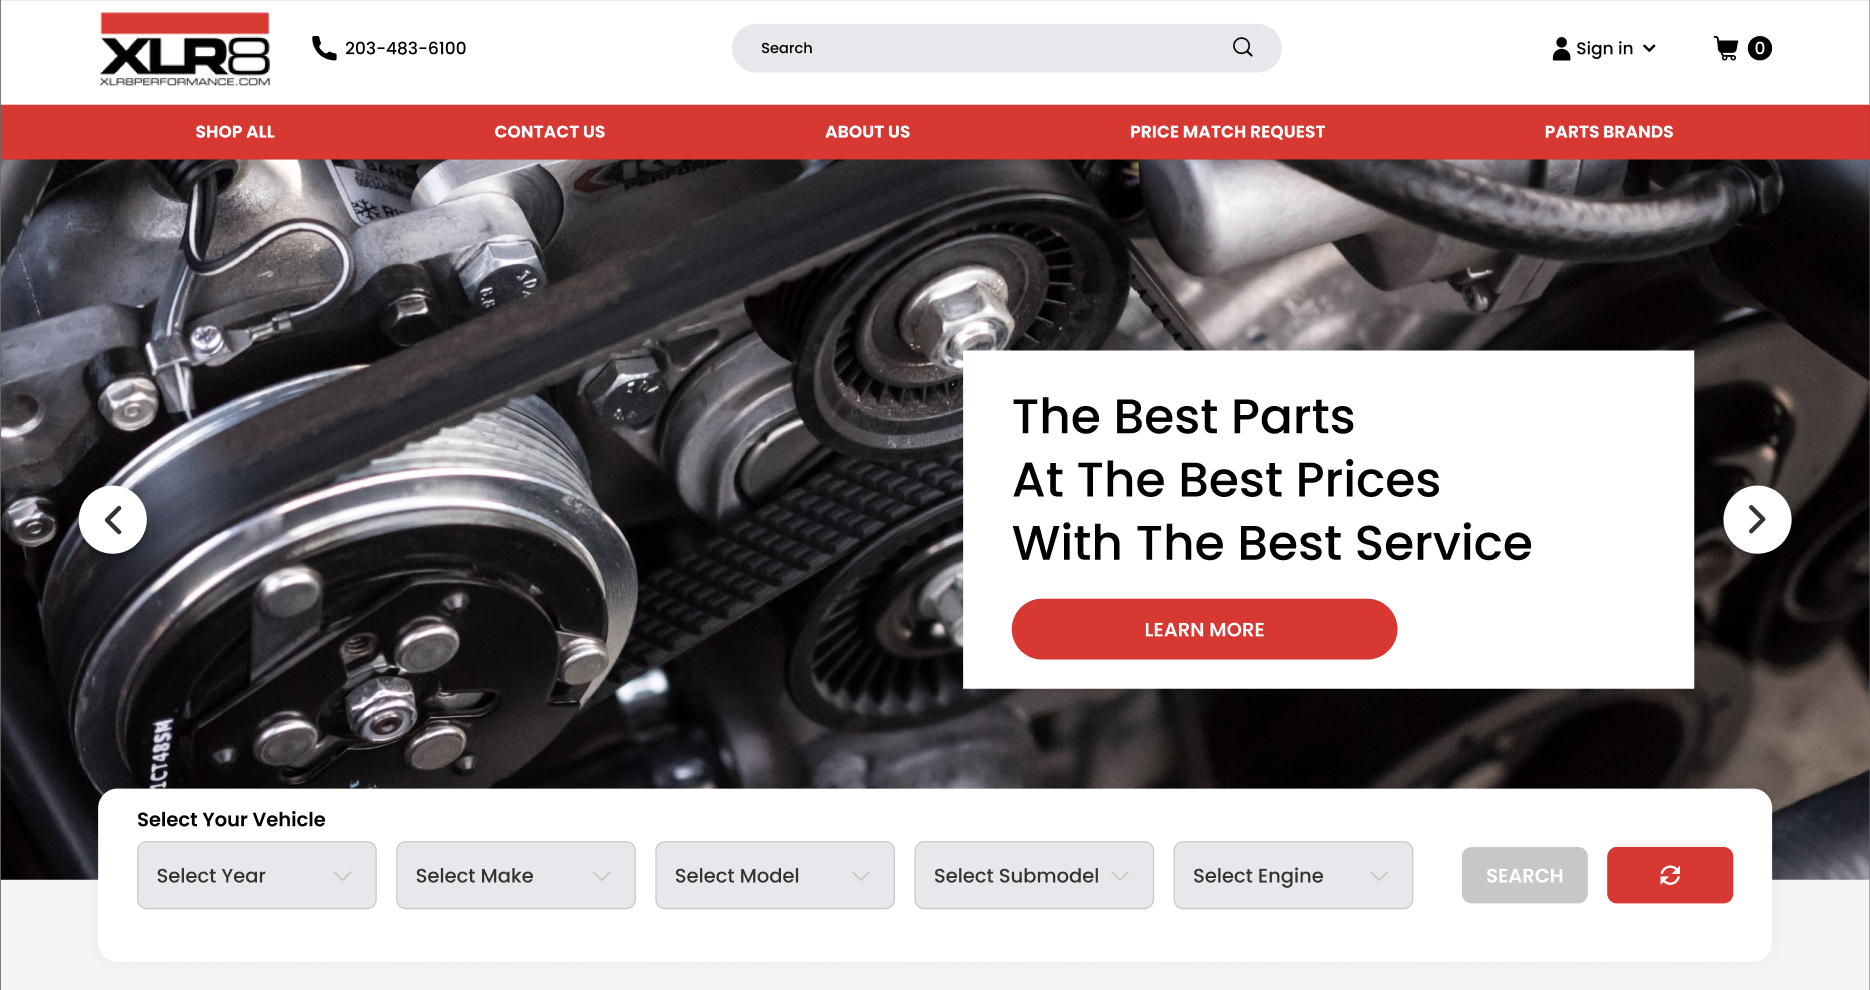Open the Select Model dropdown
The height and width of the screenshot is (990, 1870).
tap(775, 875)
